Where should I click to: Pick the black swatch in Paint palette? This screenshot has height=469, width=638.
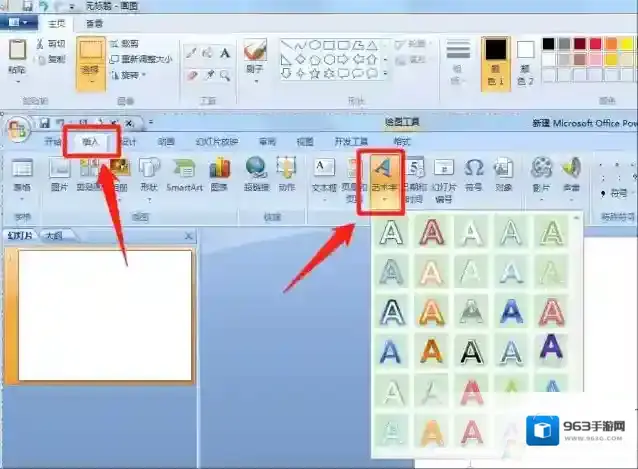pyautogui.click(x=548, y=44)
